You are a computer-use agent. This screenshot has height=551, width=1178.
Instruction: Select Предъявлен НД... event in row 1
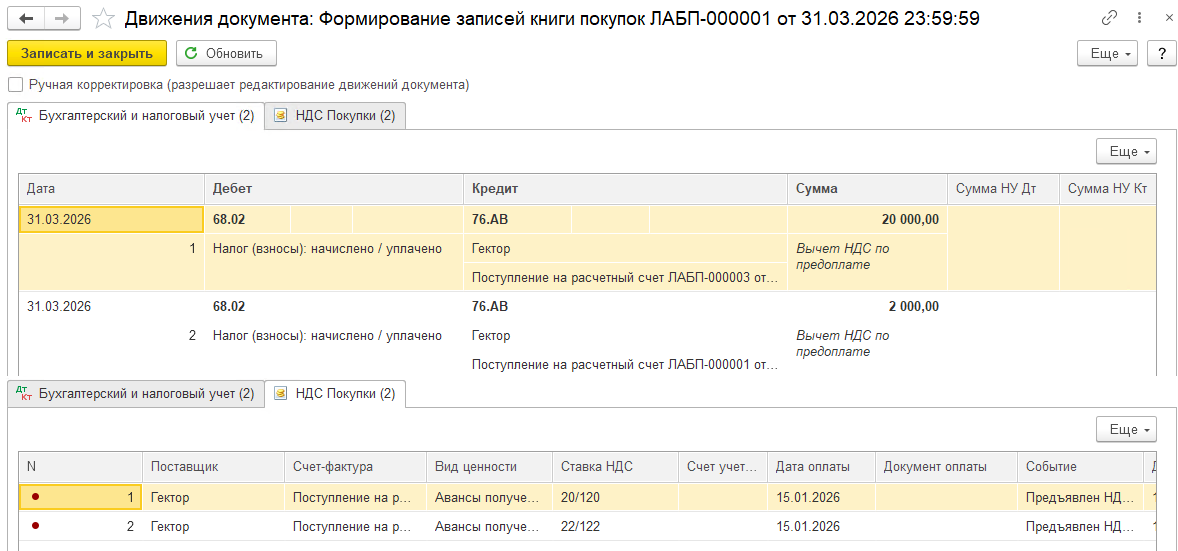coord(1080,498)
